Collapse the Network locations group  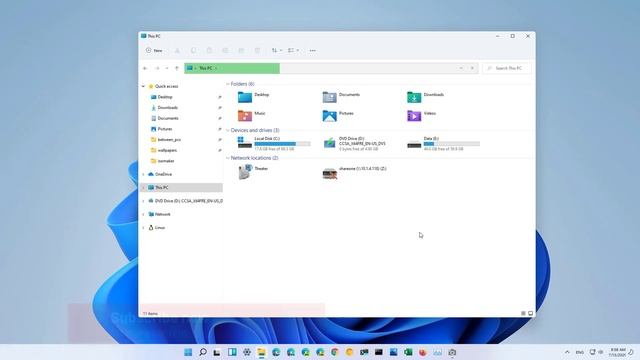click(x=228, y=158)
